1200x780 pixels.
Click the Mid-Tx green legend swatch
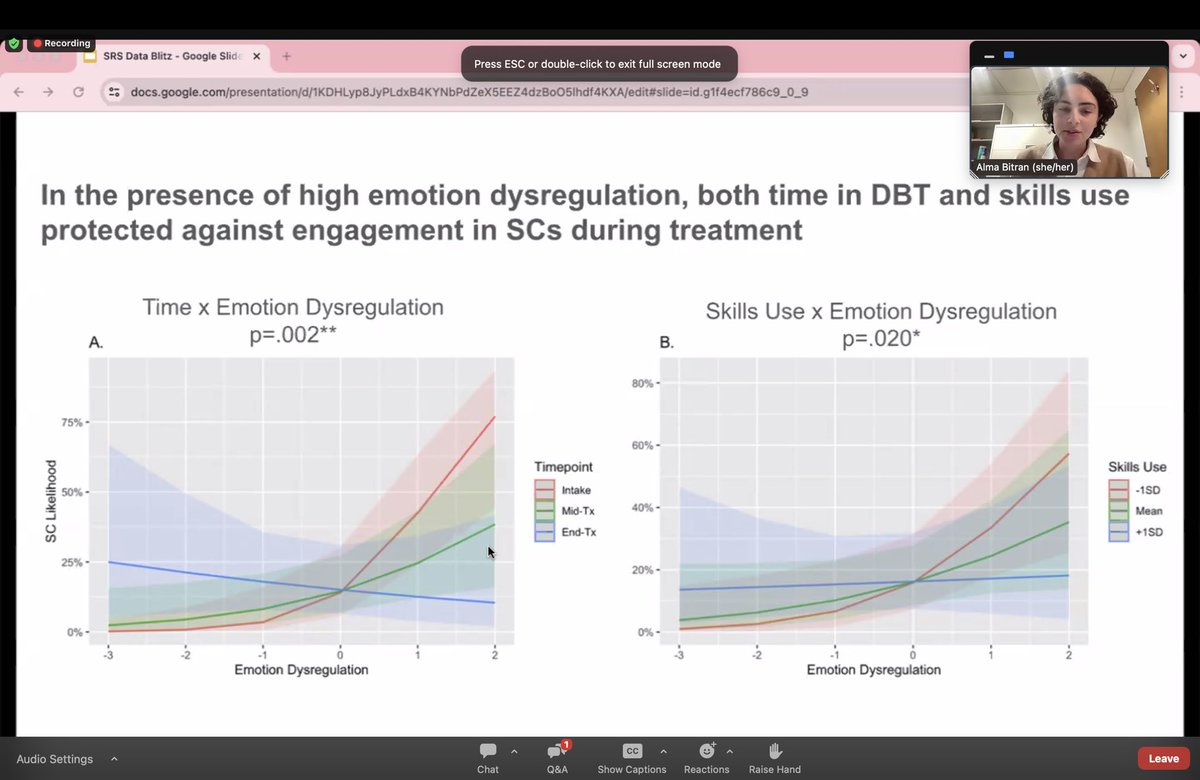click(544, 511)
